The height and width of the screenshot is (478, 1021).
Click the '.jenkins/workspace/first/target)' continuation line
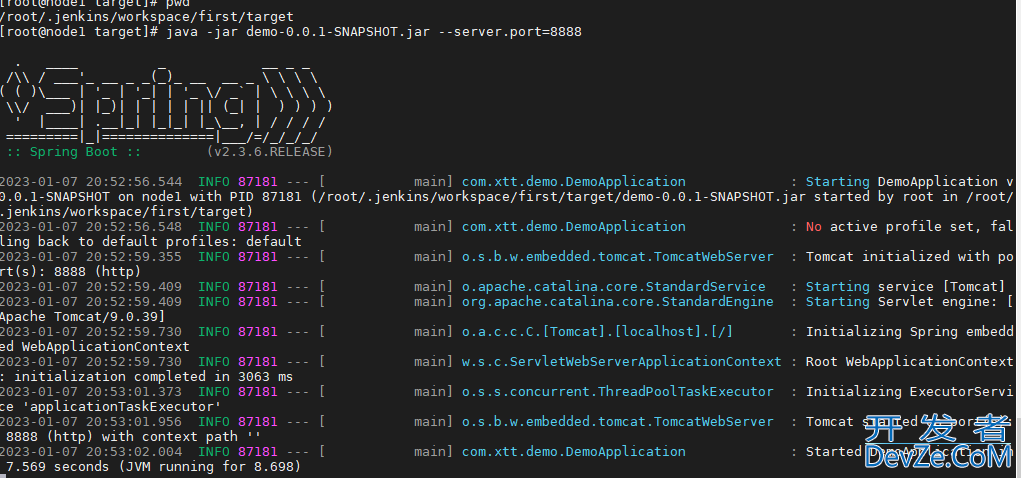[126, 212]
